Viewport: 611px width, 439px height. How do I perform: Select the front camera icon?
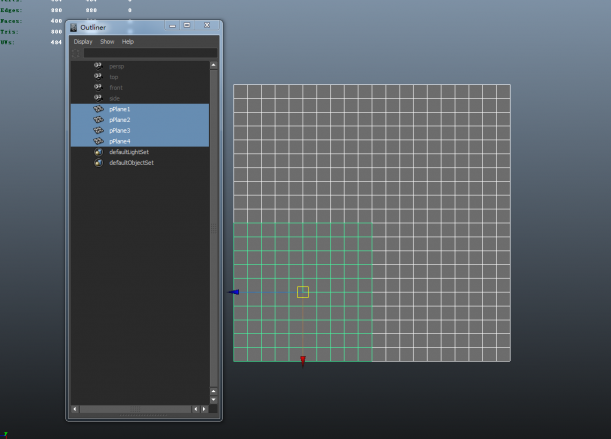click(x=98, y=87)
